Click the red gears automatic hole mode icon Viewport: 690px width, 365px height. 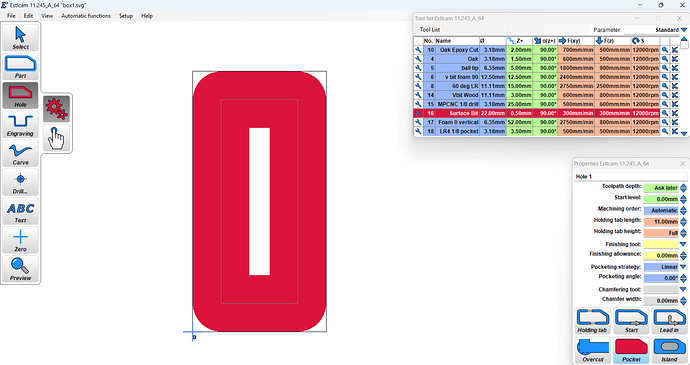point(56,109)
